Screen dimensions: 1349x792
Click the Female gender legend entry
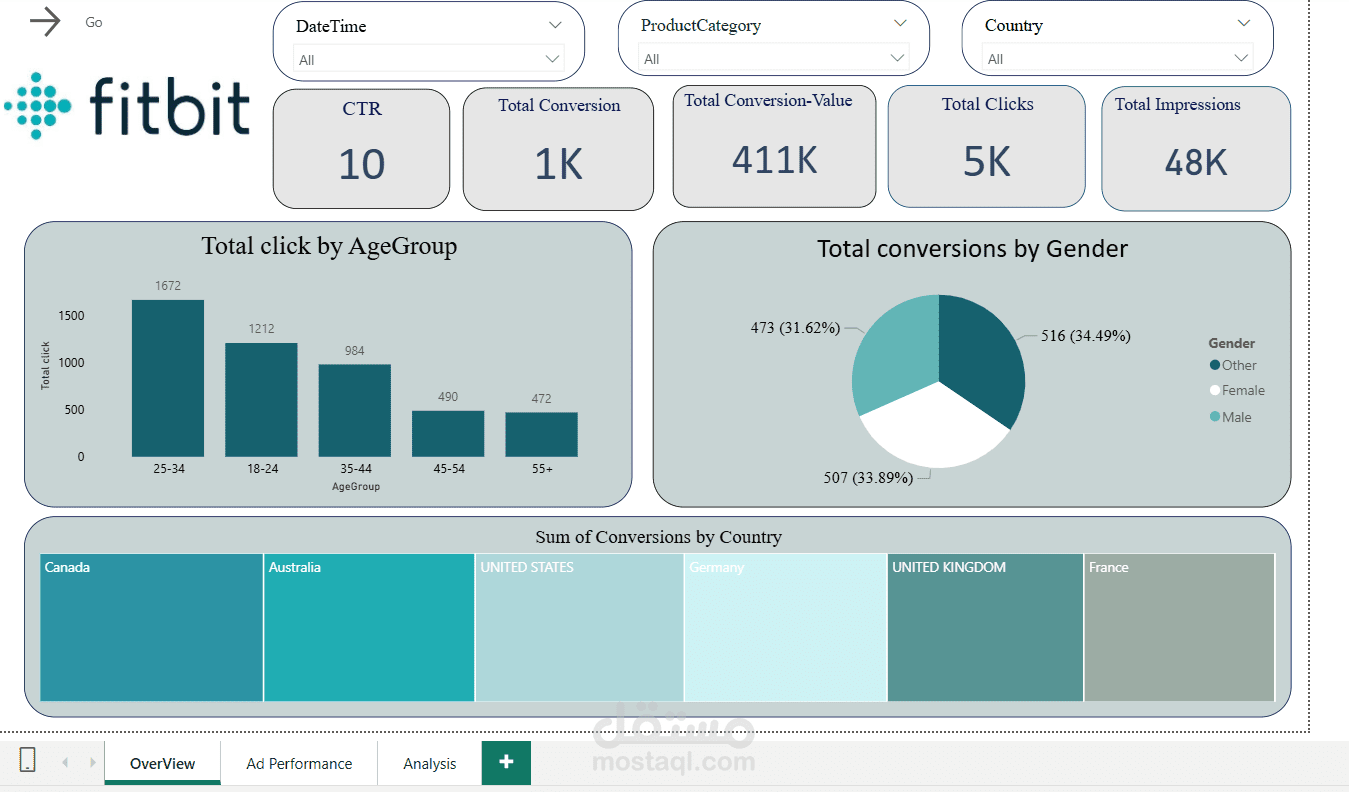click(1237, 390)
